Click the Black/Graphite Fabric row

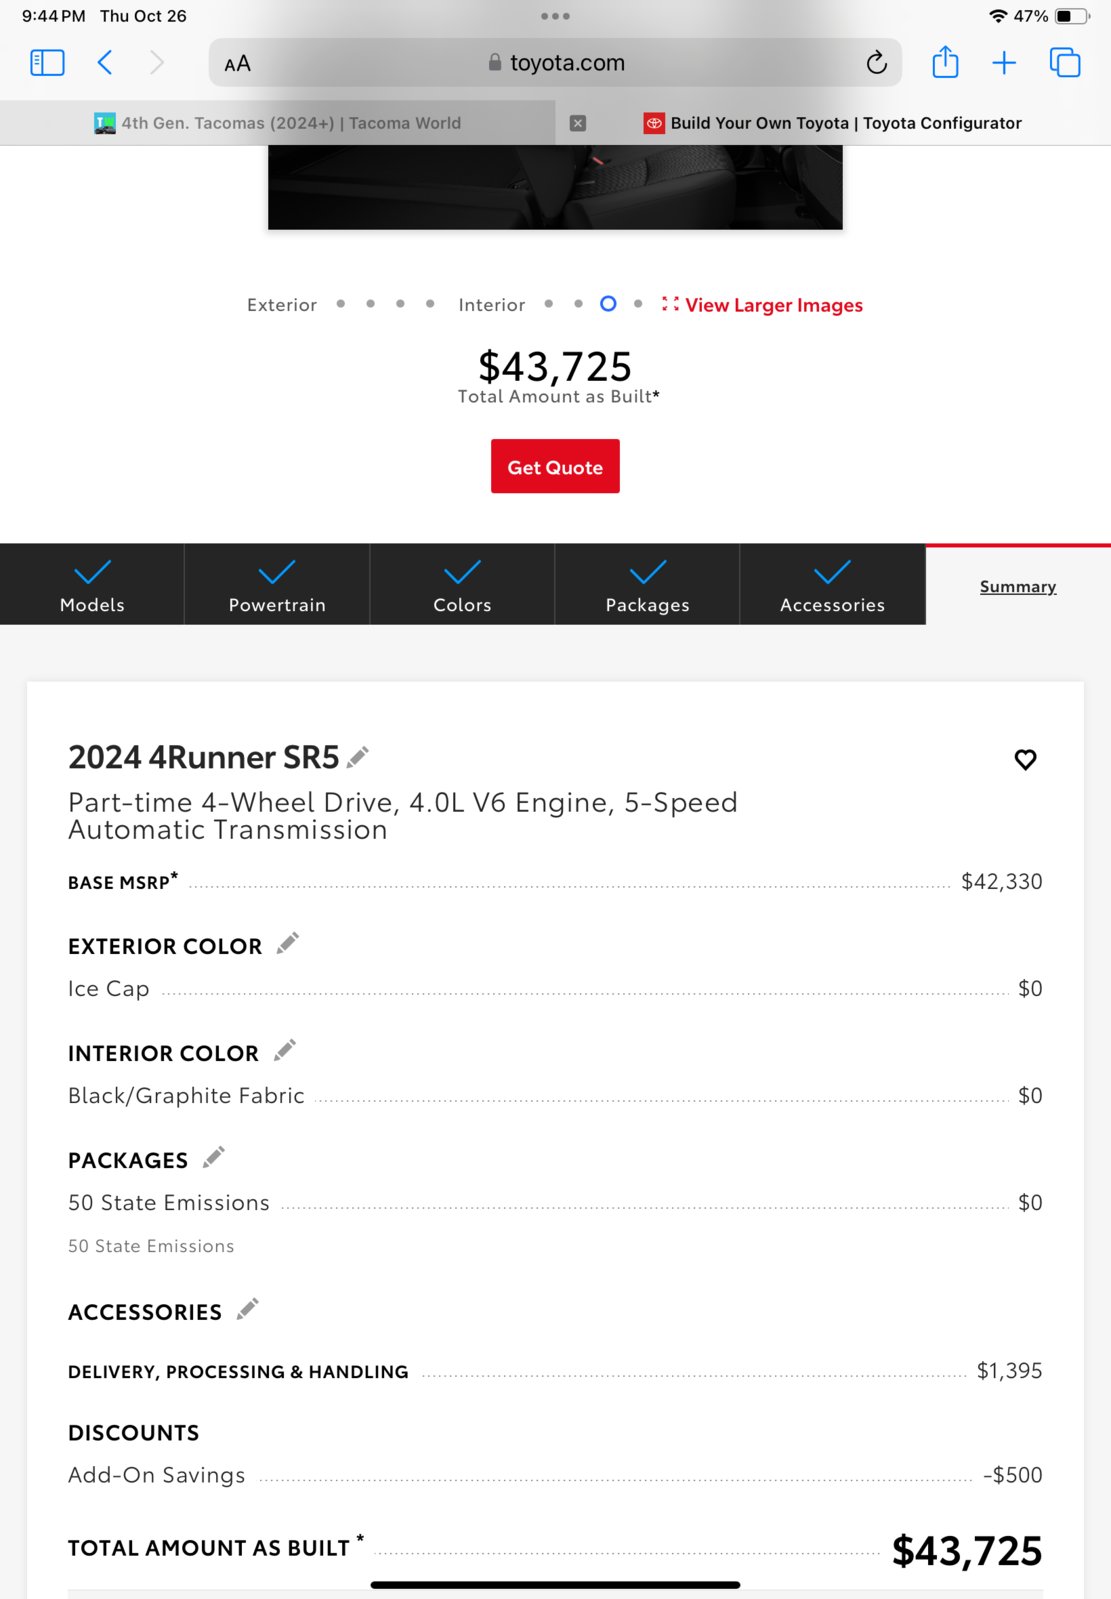(x=555, y=1096)
